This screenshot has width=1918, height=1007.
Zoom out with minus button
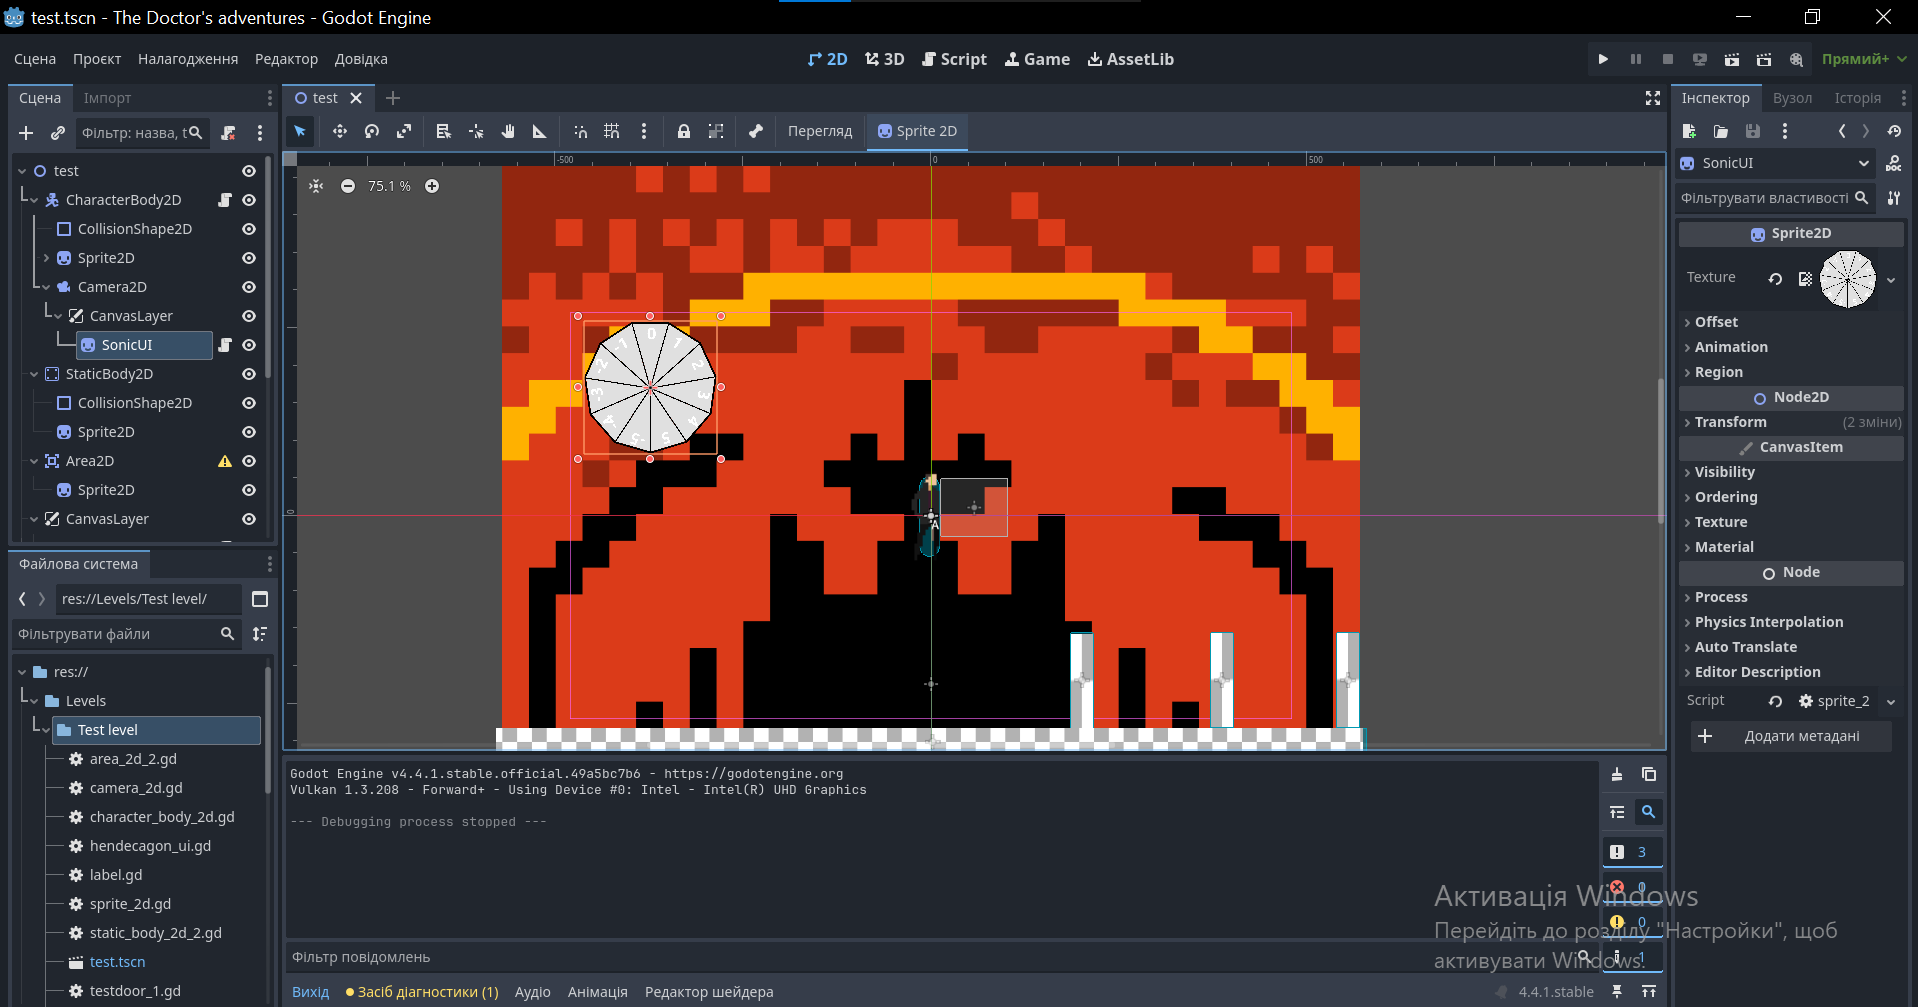[x=348, y=186]
